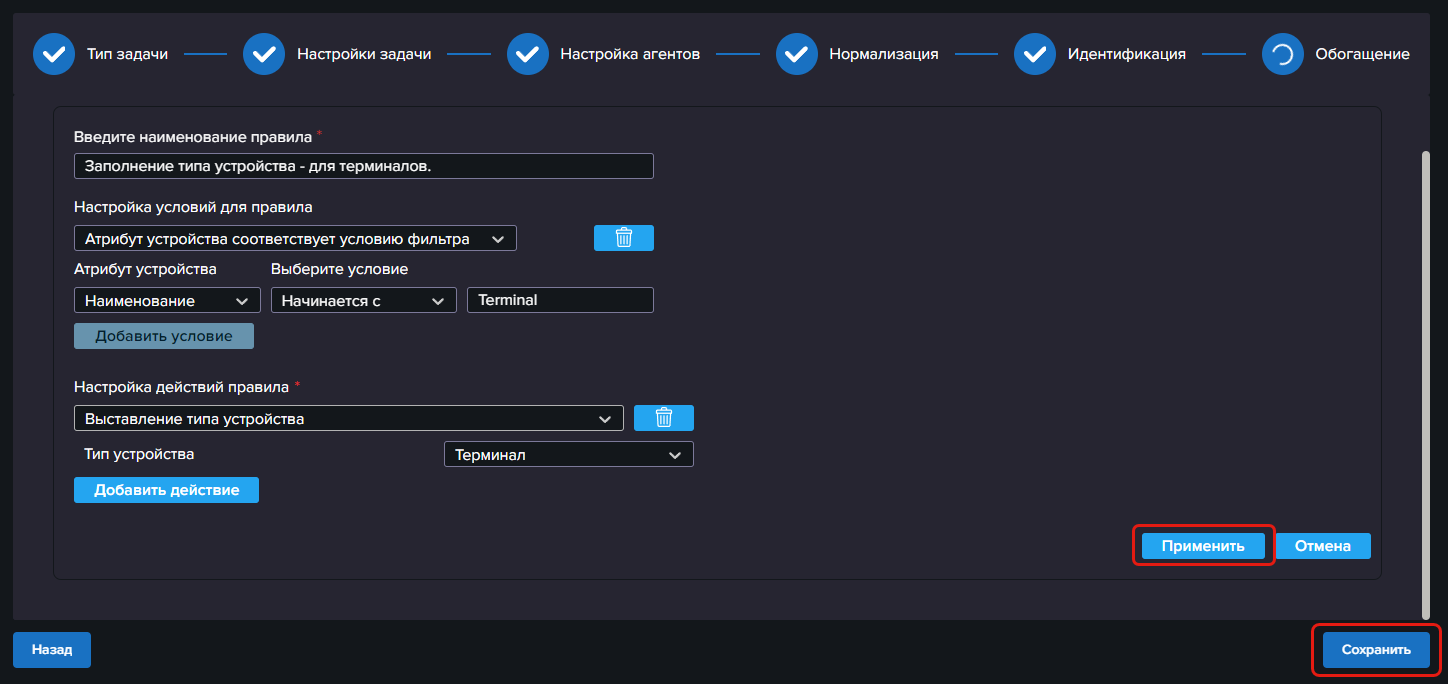Image resolution: width=1448 pixels, height=684 pixels.
Task: Click the checkmark icon for Тип задачи step
Action: (x=54, y=54)
